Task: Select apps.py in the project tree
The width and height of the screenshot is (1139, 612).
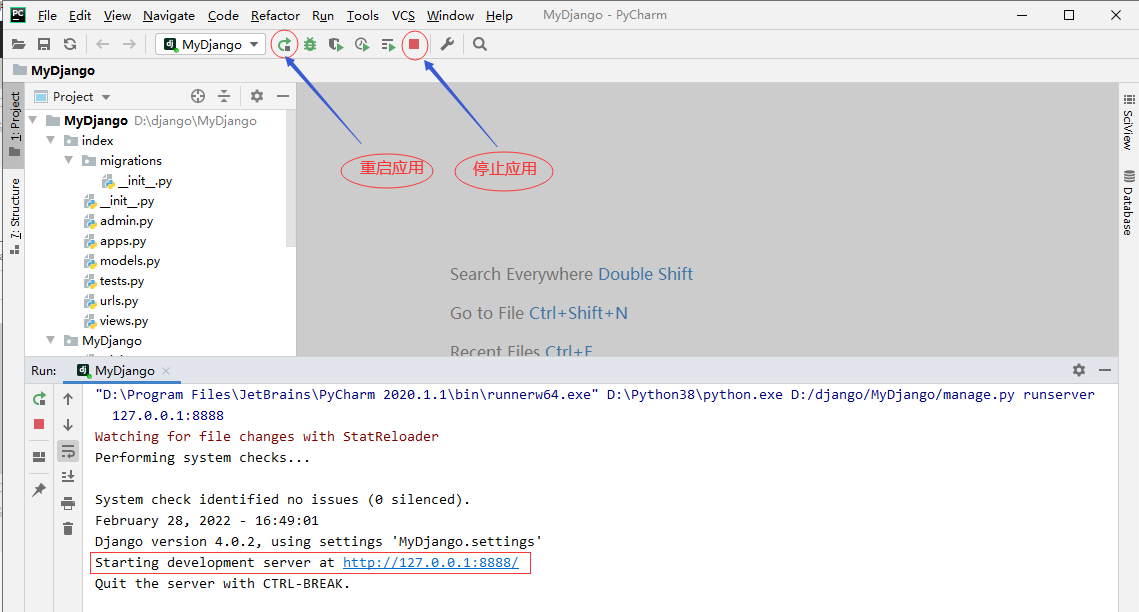Action: coord(115,240)
